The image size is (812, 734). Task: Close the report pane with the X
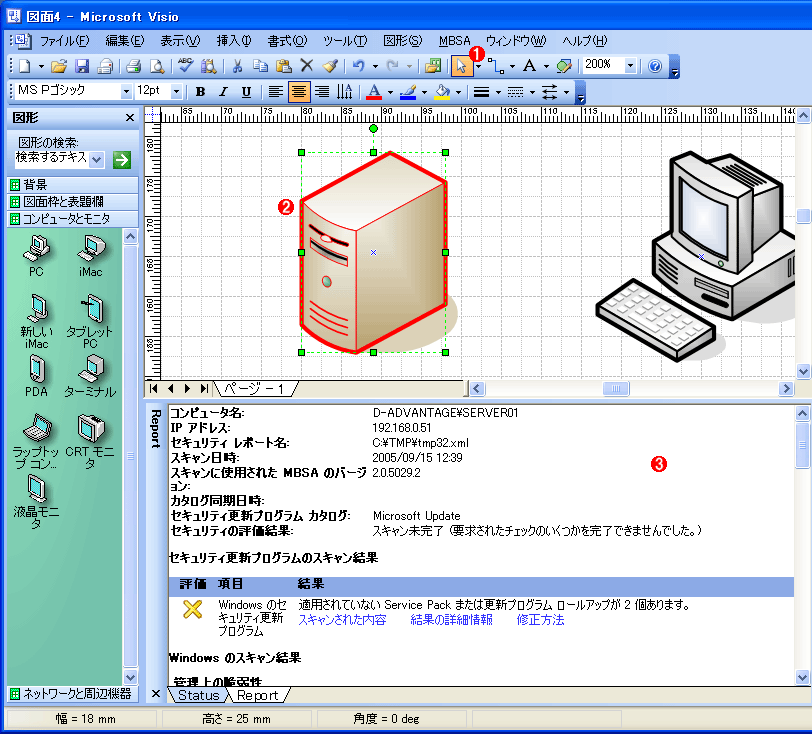tap(155, 694)
